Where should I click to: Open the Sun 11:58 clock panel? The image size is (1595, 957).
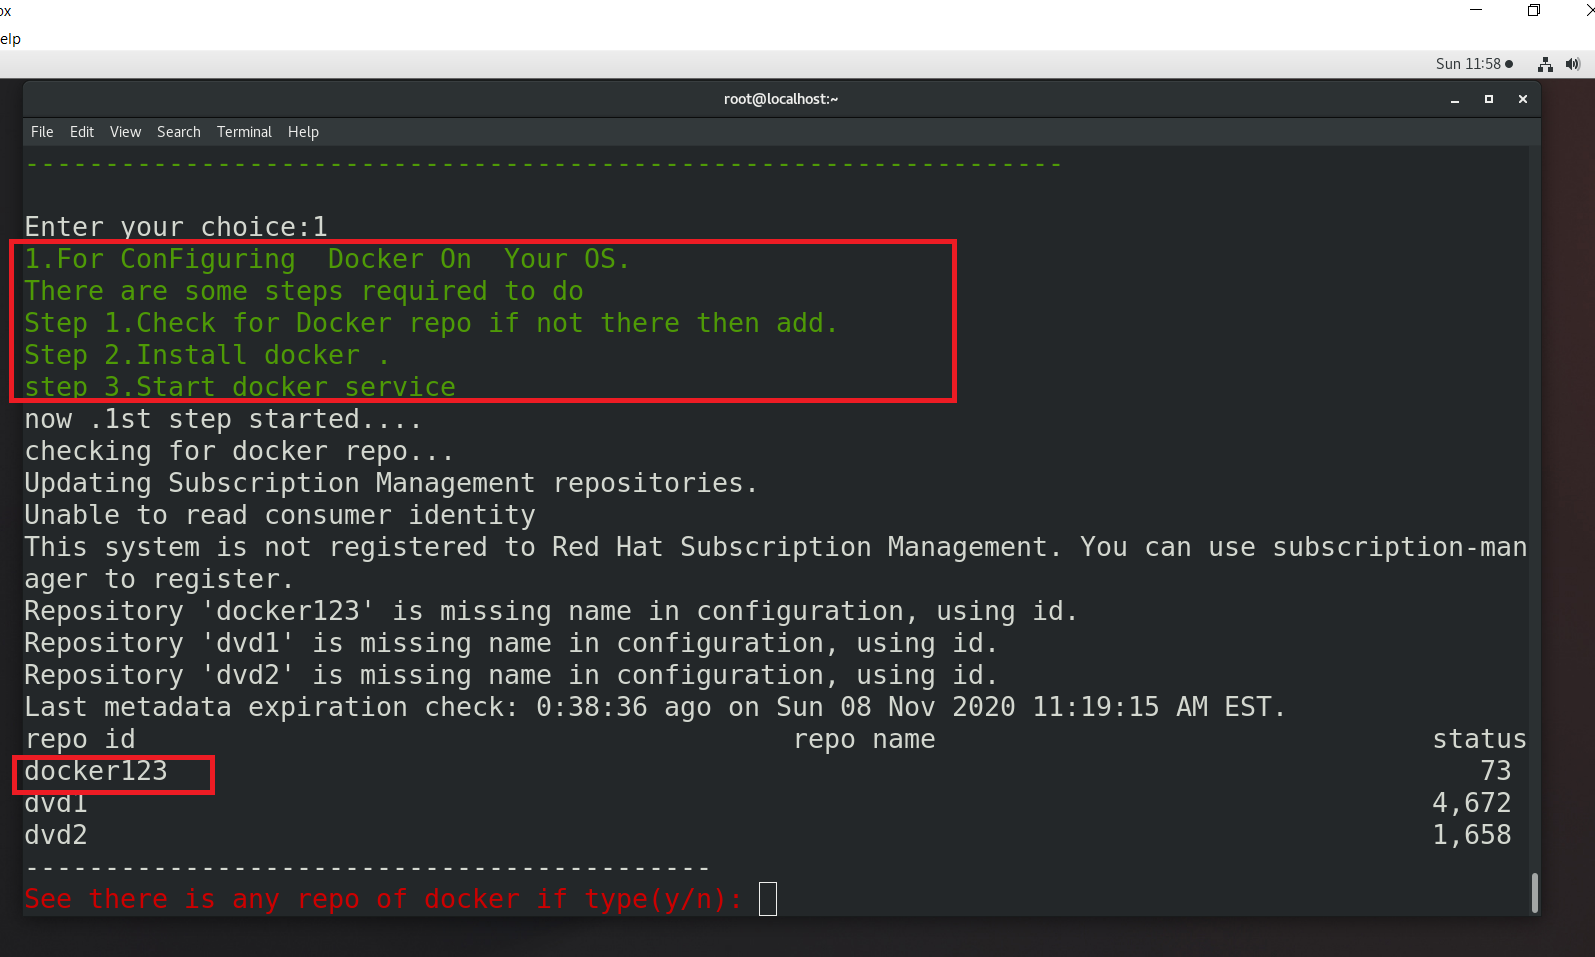click(1474, 64)
